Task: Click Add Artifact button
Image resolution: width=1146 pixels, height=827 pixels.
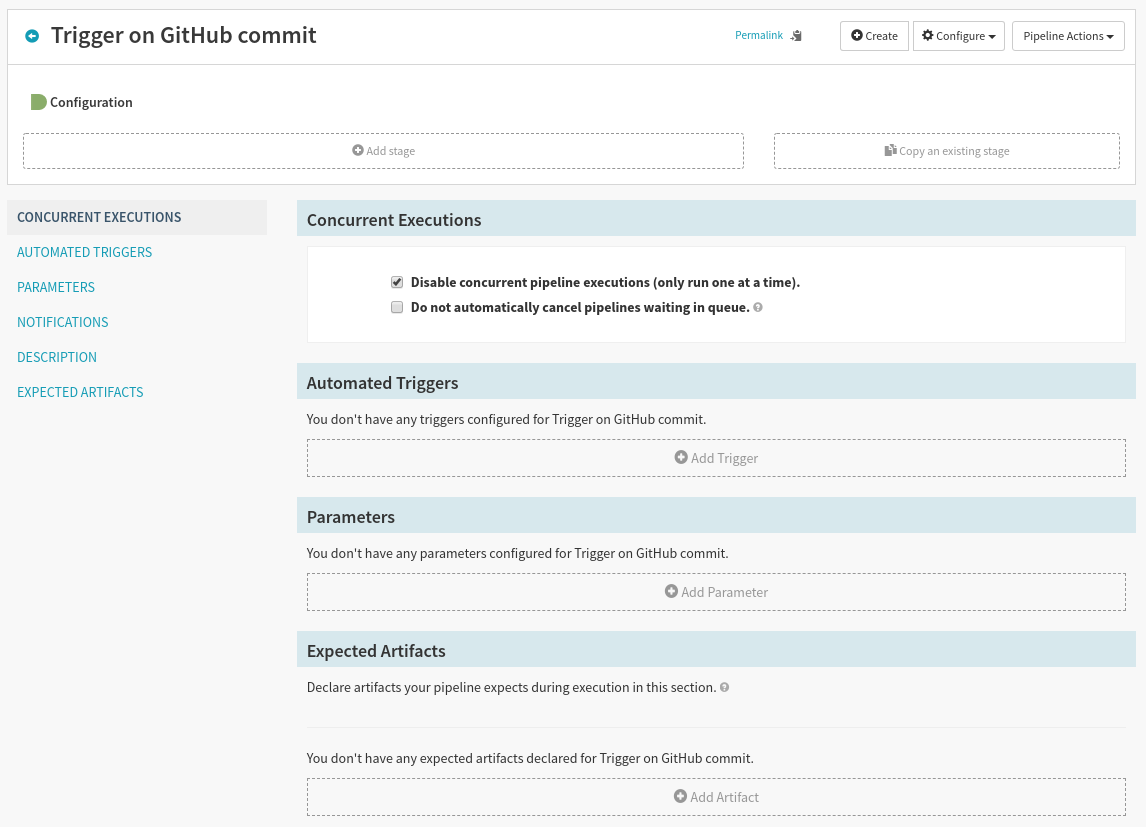Action: pos(716,797)
